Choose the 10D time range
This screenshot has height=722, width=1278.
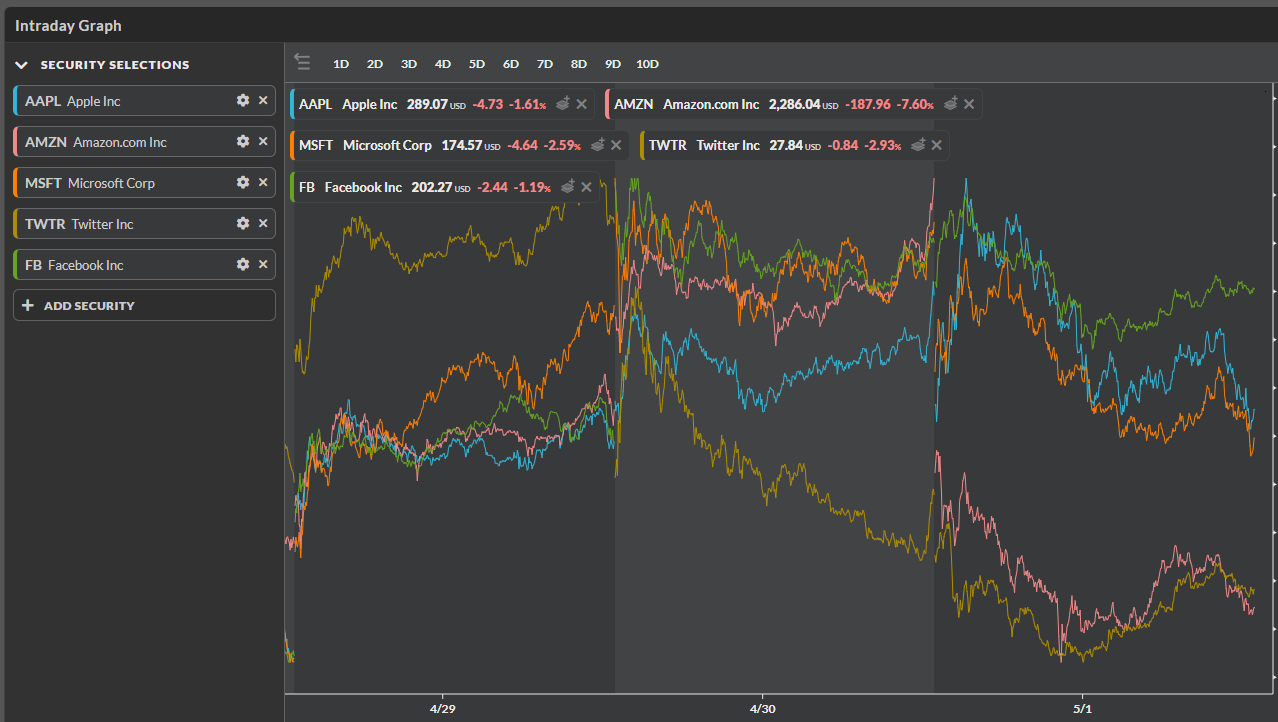point(647,64)
